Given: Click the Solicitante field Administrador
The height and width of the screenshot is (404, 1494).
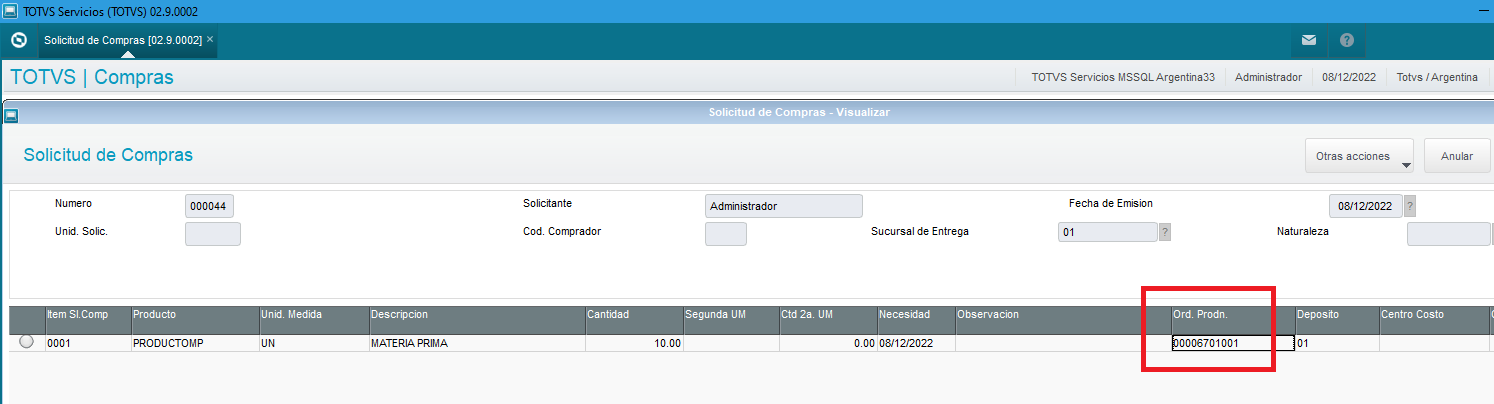Looking at the screenshot, I should tap(784, 206).
